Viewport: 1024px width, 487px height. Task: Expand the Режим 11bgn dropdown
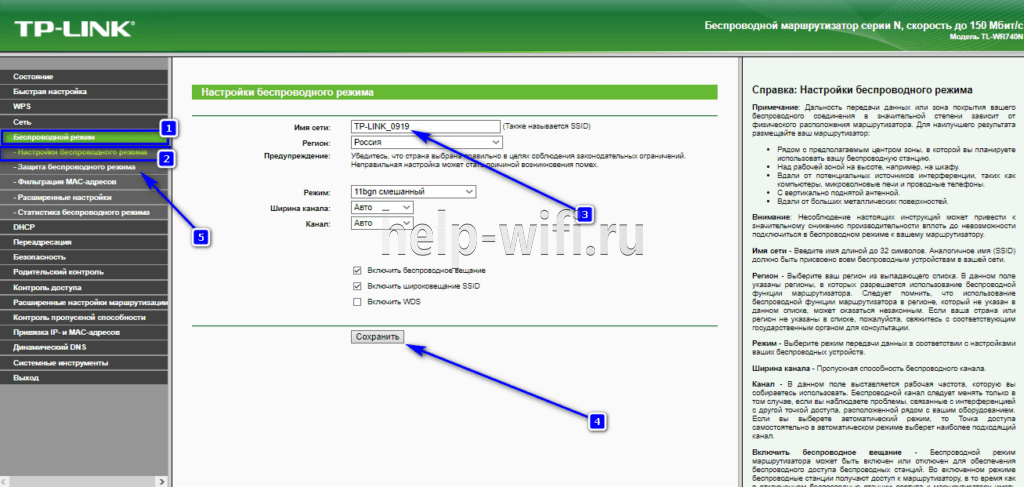pos(413,191)
